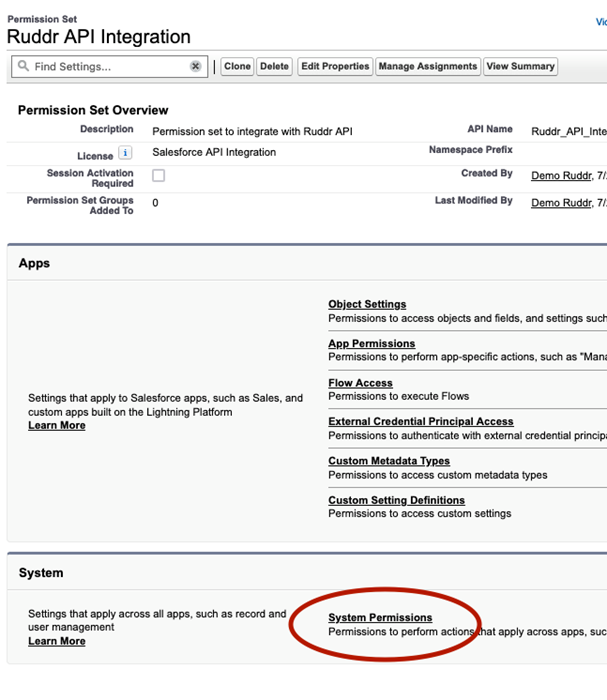This screenshot has width=607, height=700.
Task: Click the Ruddr_API_Inte API Name value
Action: pyautogui.click(x=569, y=131)
